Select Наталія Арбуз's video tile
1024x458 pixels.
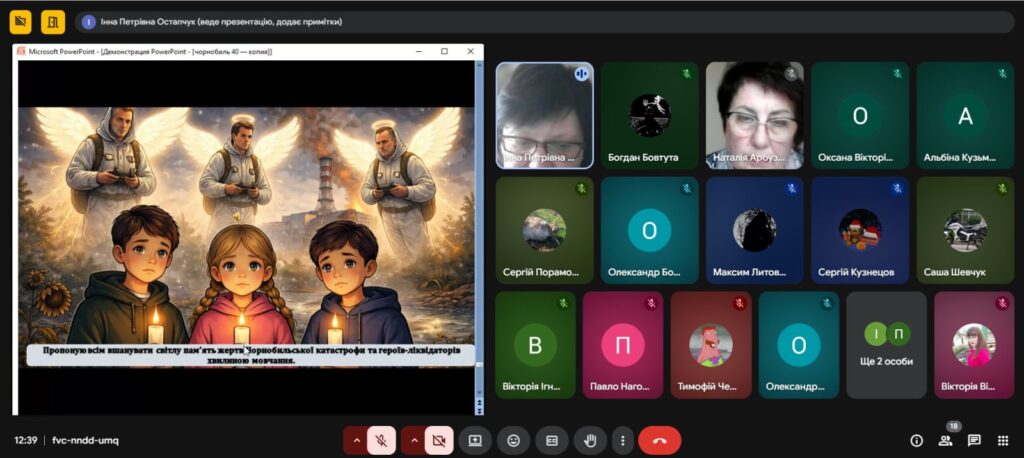(x=754, y=115)
